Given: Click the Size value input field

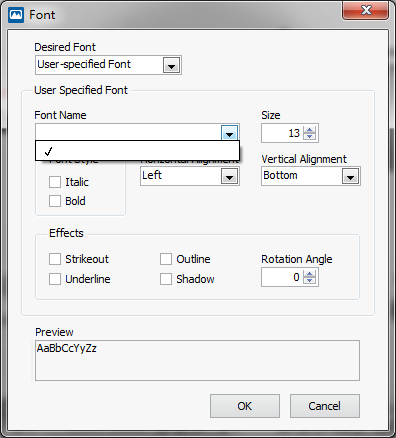Looking at the screenshot, I should click(x=283, y=133).
